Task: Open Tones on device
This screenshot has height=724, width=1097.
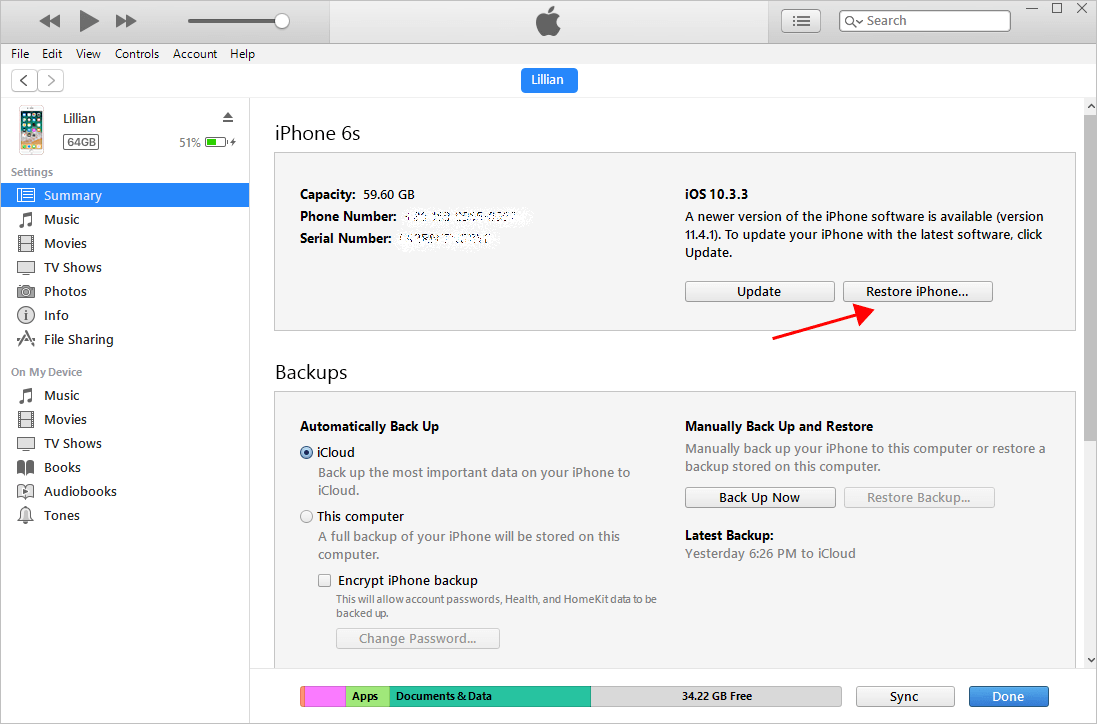Action: 125,516
